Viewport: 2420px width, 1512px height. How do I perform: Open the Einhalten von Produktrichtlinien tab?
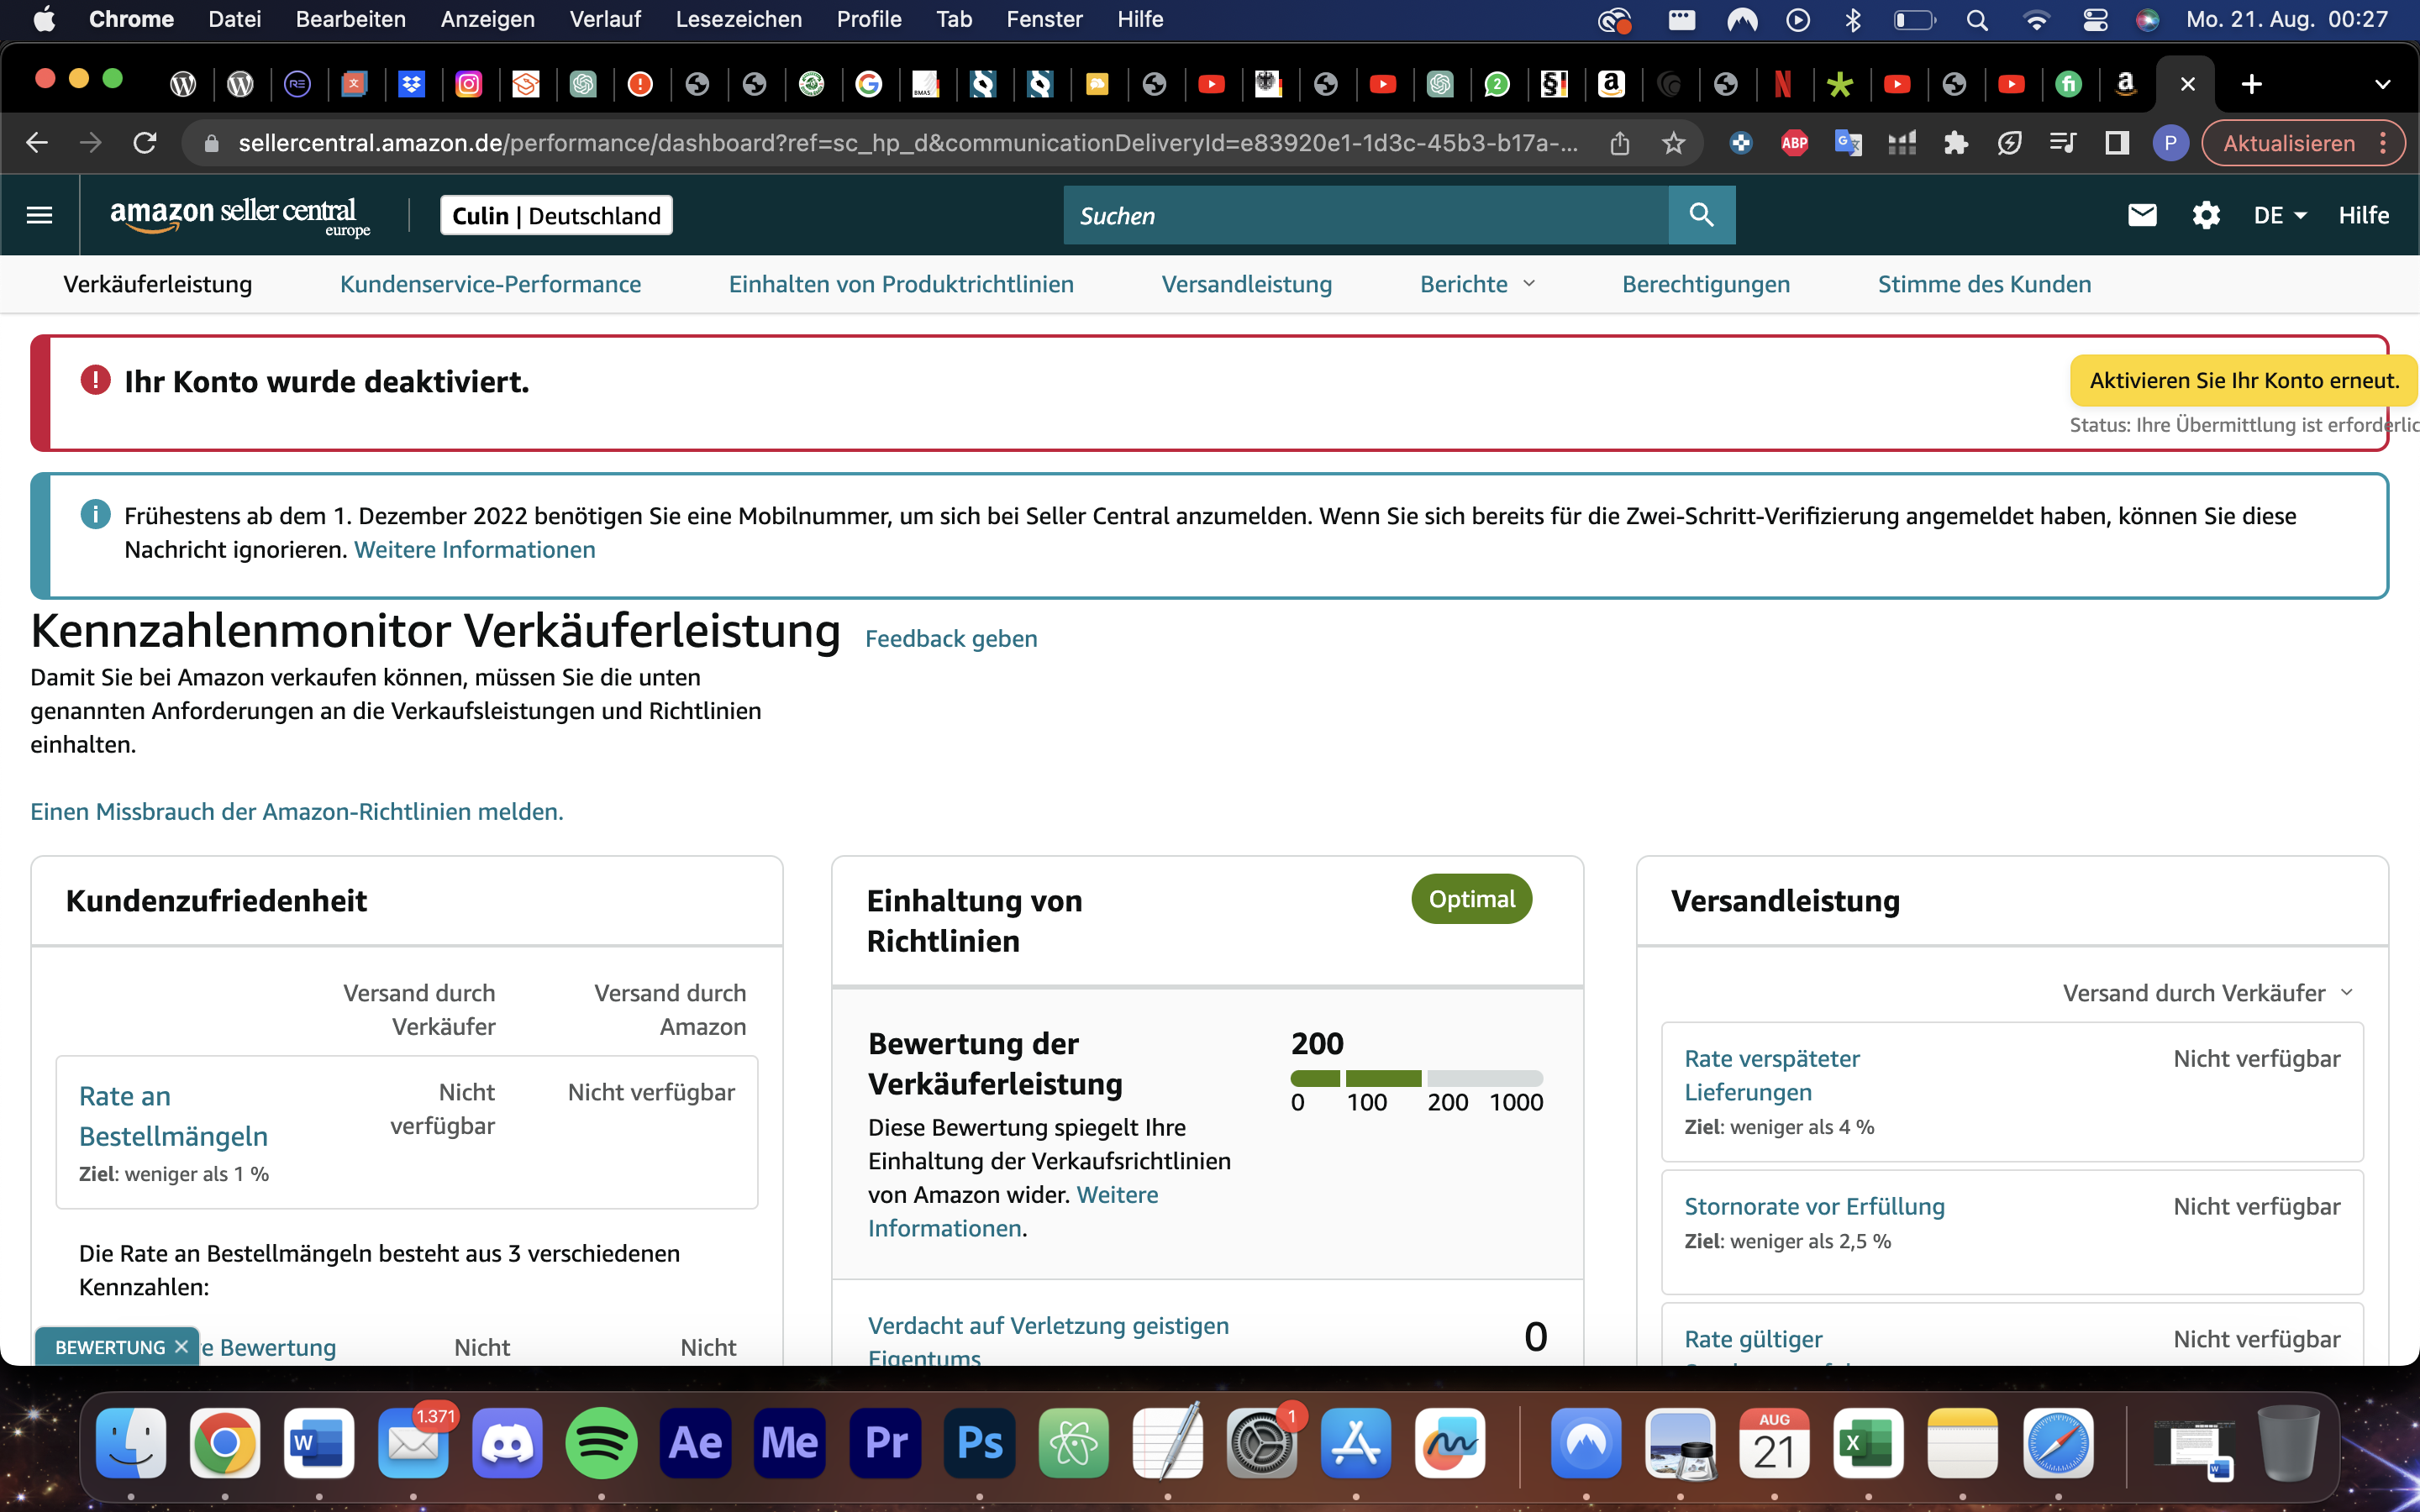pos(901,284)
